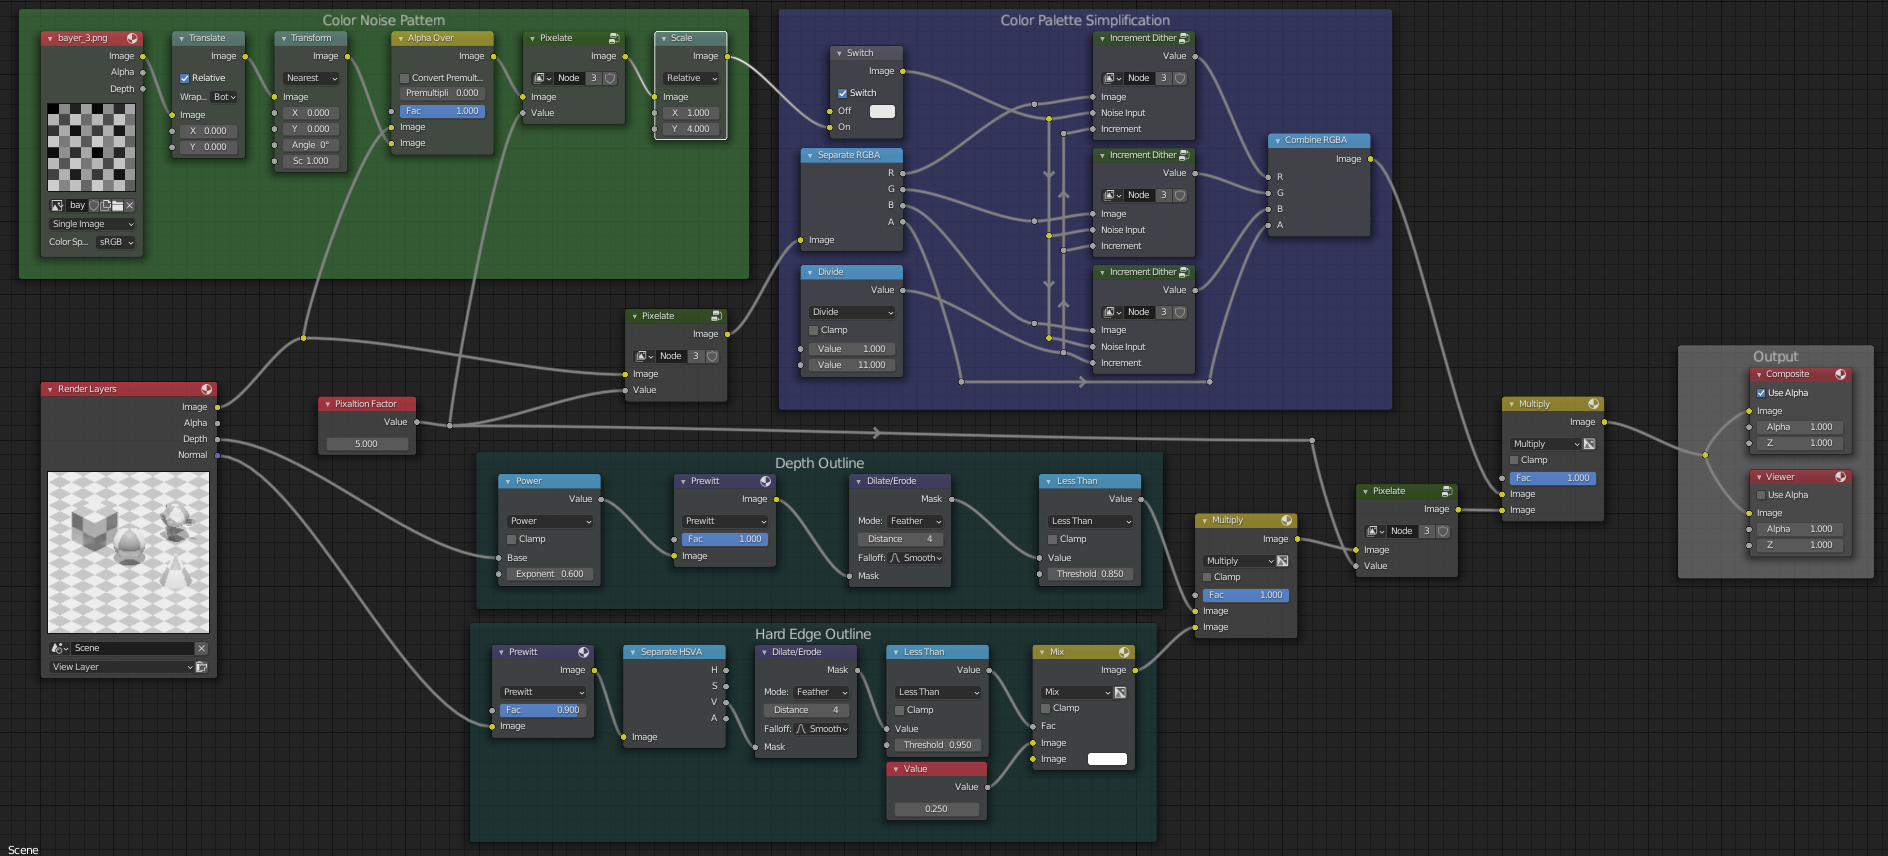Image resolution: width=1888 pixels, height=856 pixels.
Task: Click white color swatch in Mix node
Action: (1107, 759)
